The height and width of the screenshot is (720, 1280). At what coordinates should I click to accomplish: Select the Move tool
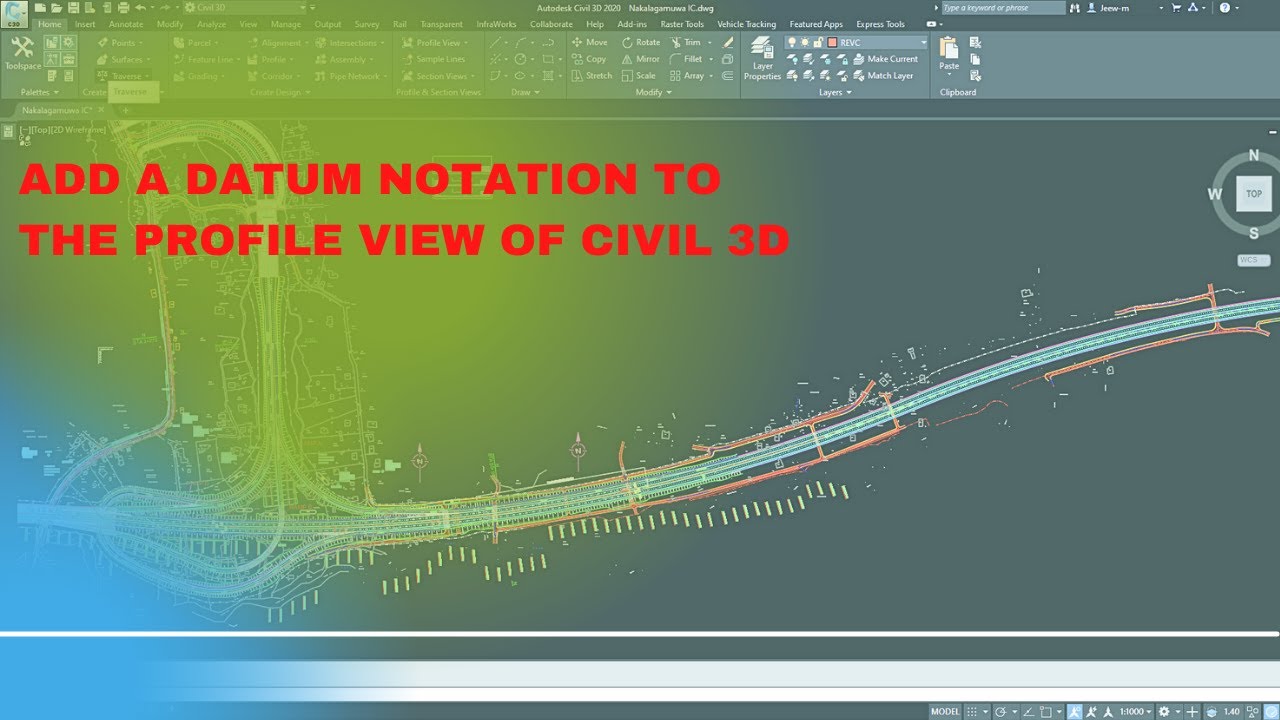[588, 42]
